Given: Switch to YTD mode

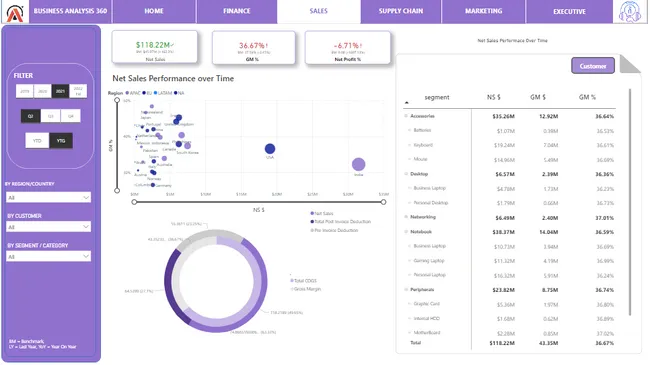Looking at the screenshot, I should point(37,141).
